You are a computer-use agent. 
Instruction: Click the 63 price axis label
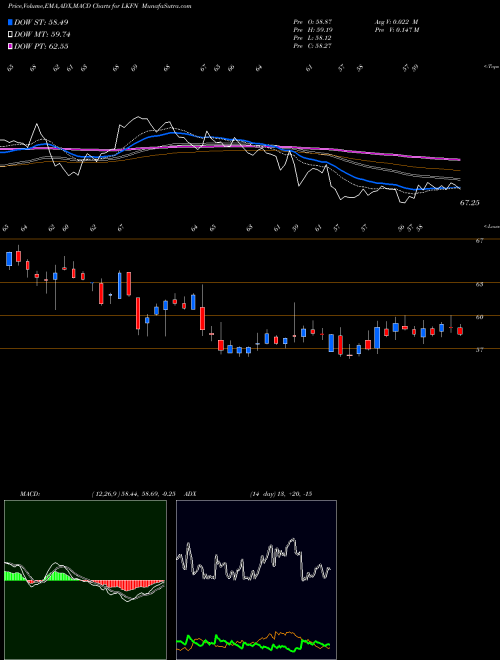[479, 285]
